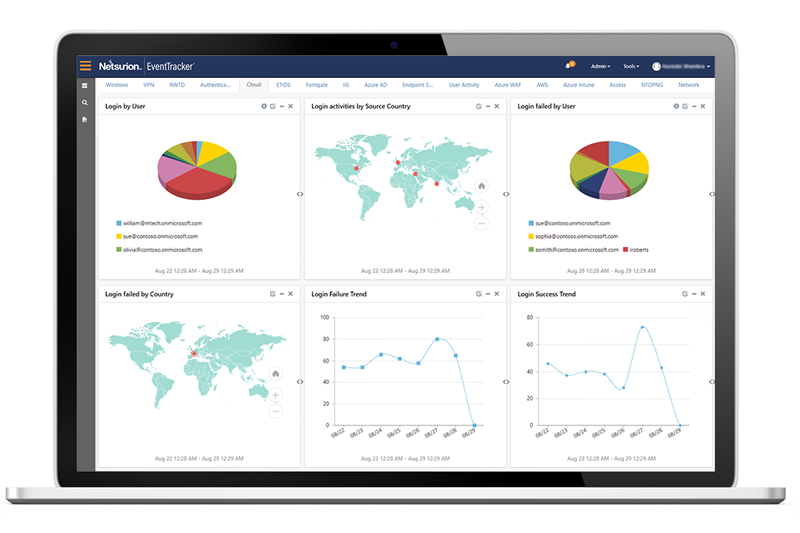This screenshot has width=800, height=533.
Task: Select the ETIDS tab
Action: (283, 85)
